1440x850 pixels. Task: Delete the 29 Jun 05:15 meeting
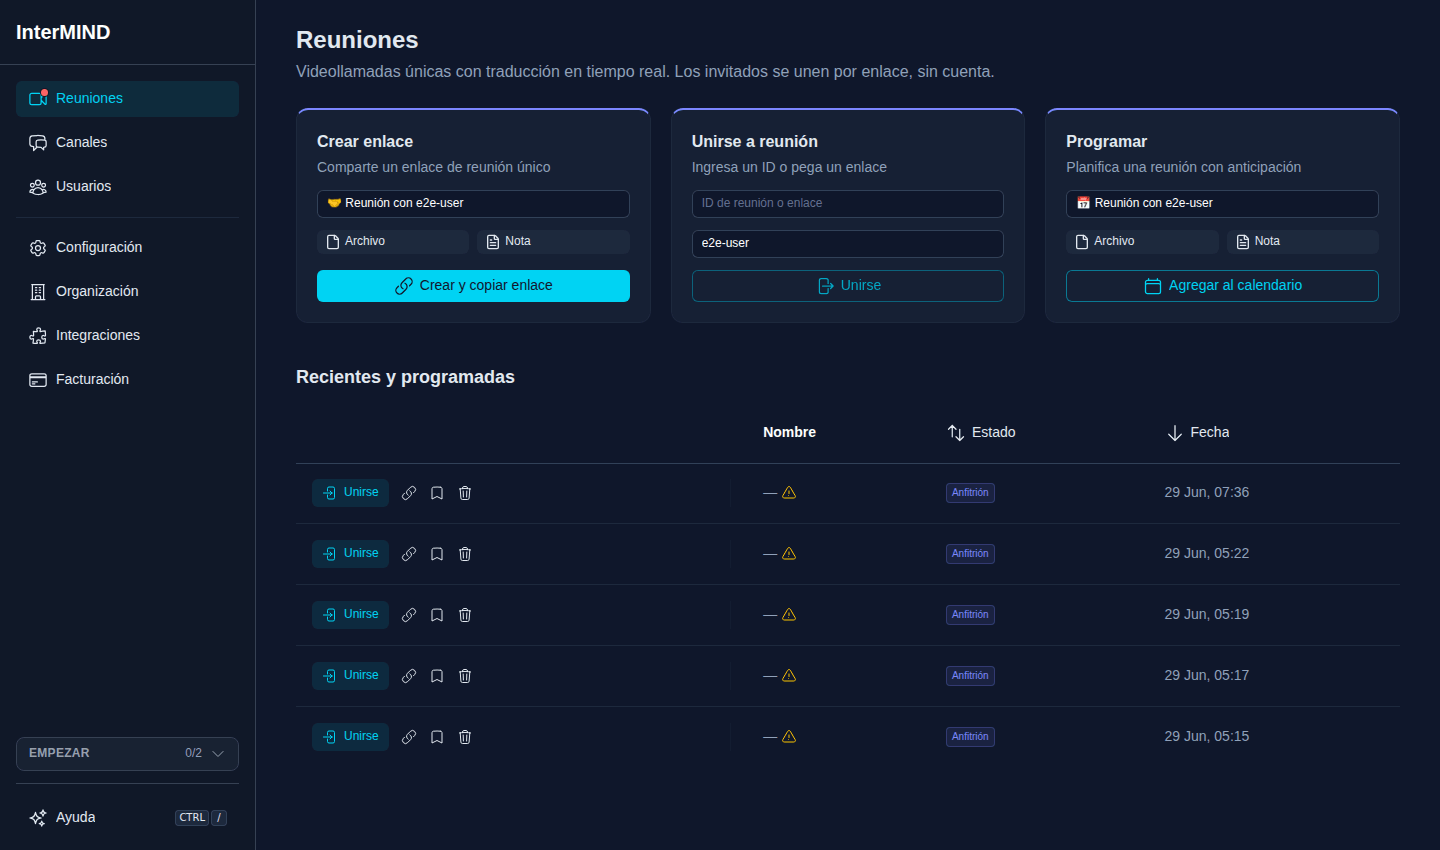(465, 737)
